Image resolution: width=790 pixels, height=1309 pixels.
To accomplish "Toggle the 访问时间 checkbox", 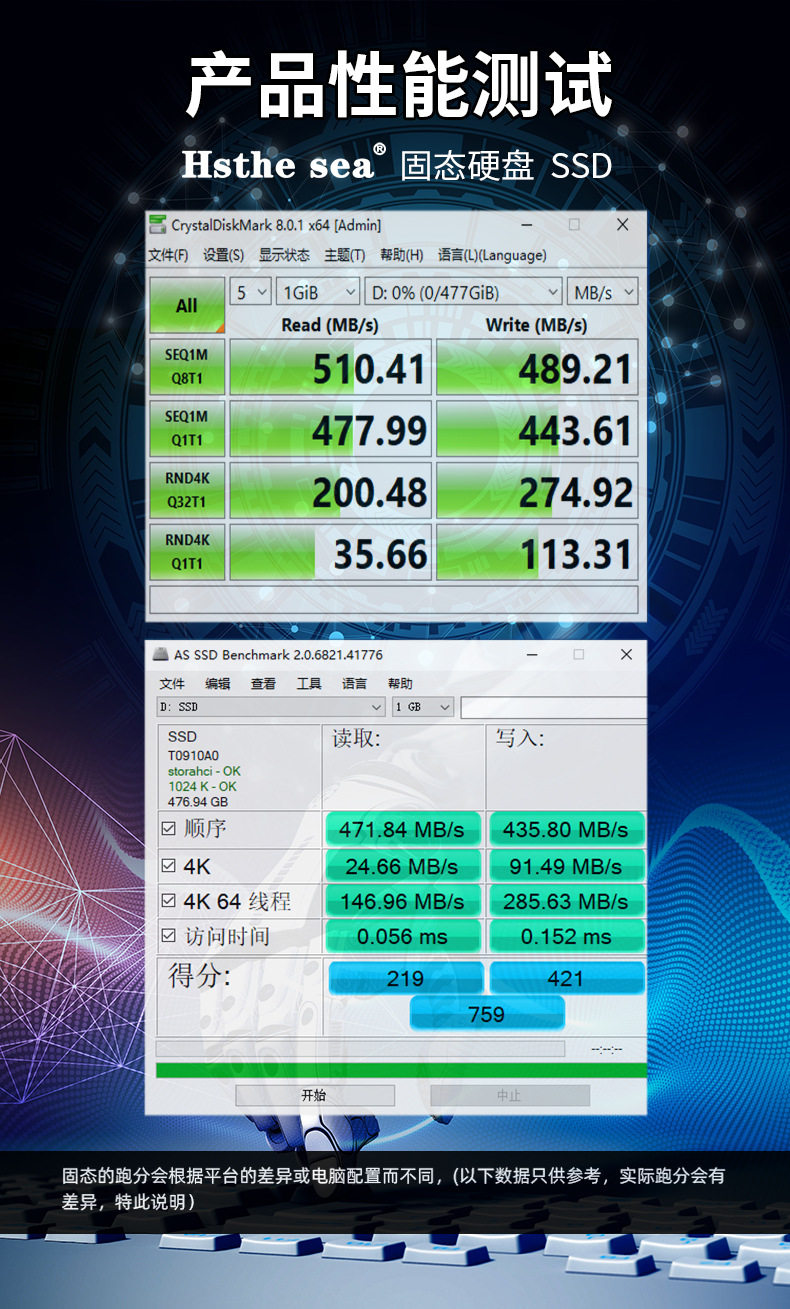I will [168, 936].
